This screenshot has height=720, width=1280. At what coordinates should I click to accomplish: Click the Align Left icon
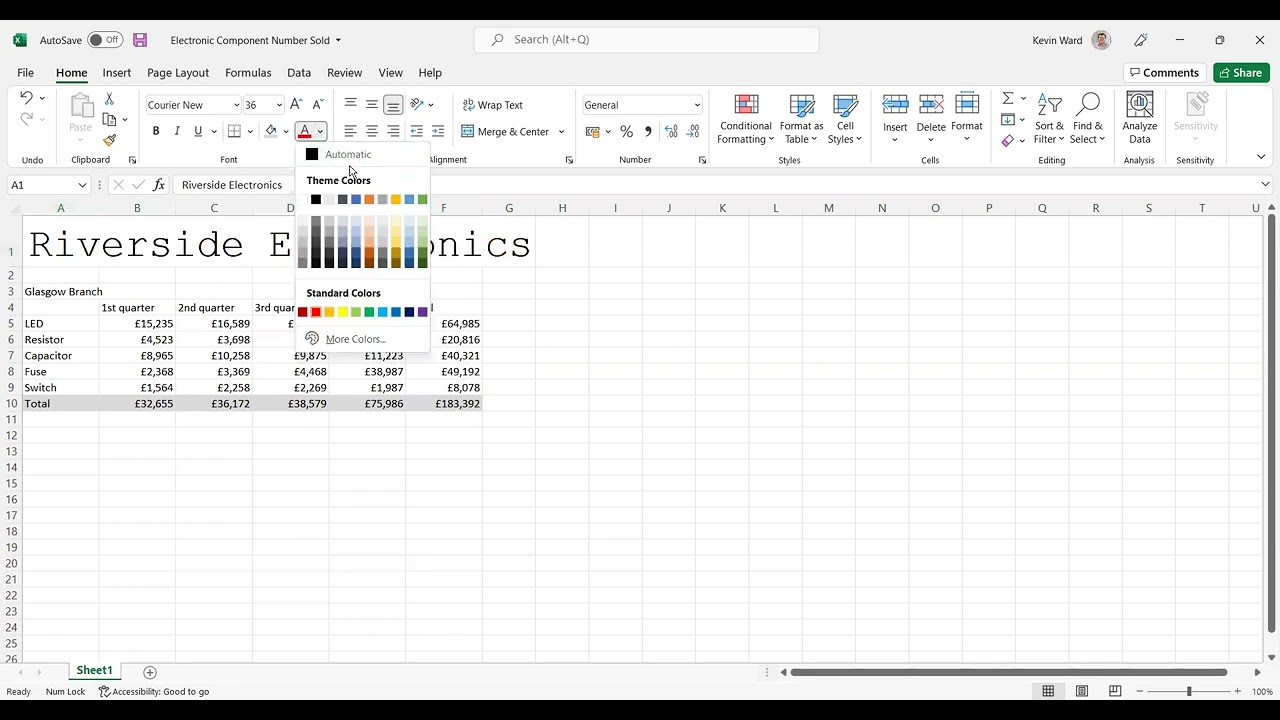(350, 131)
